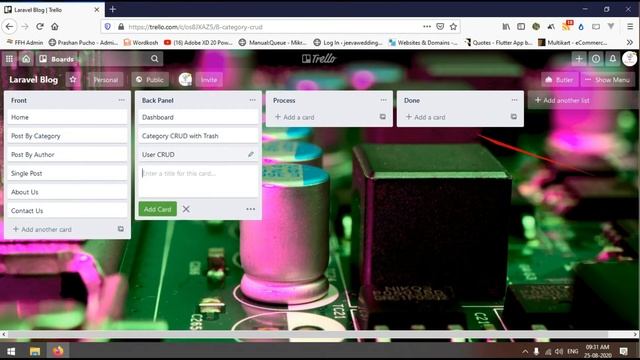Screen dimensions: 640x360
Task: Click browser Home icon
Action: (55, 27)
